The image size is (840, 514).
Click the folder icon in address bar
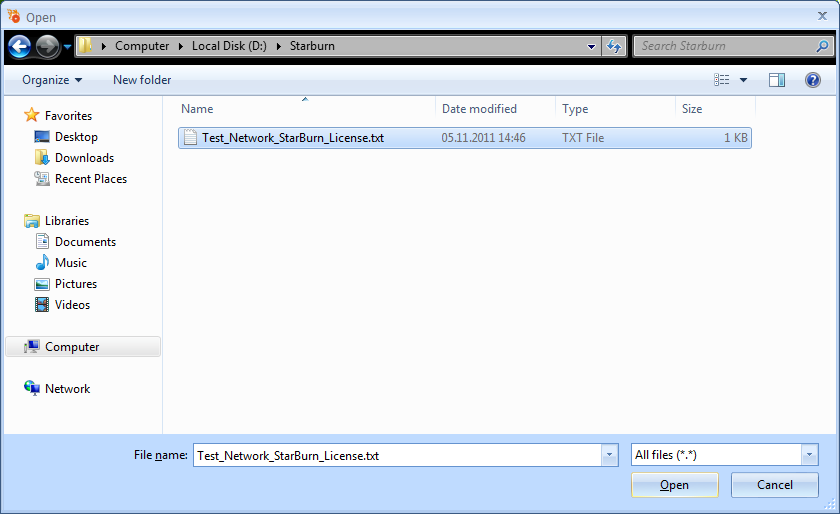[85, 46]
